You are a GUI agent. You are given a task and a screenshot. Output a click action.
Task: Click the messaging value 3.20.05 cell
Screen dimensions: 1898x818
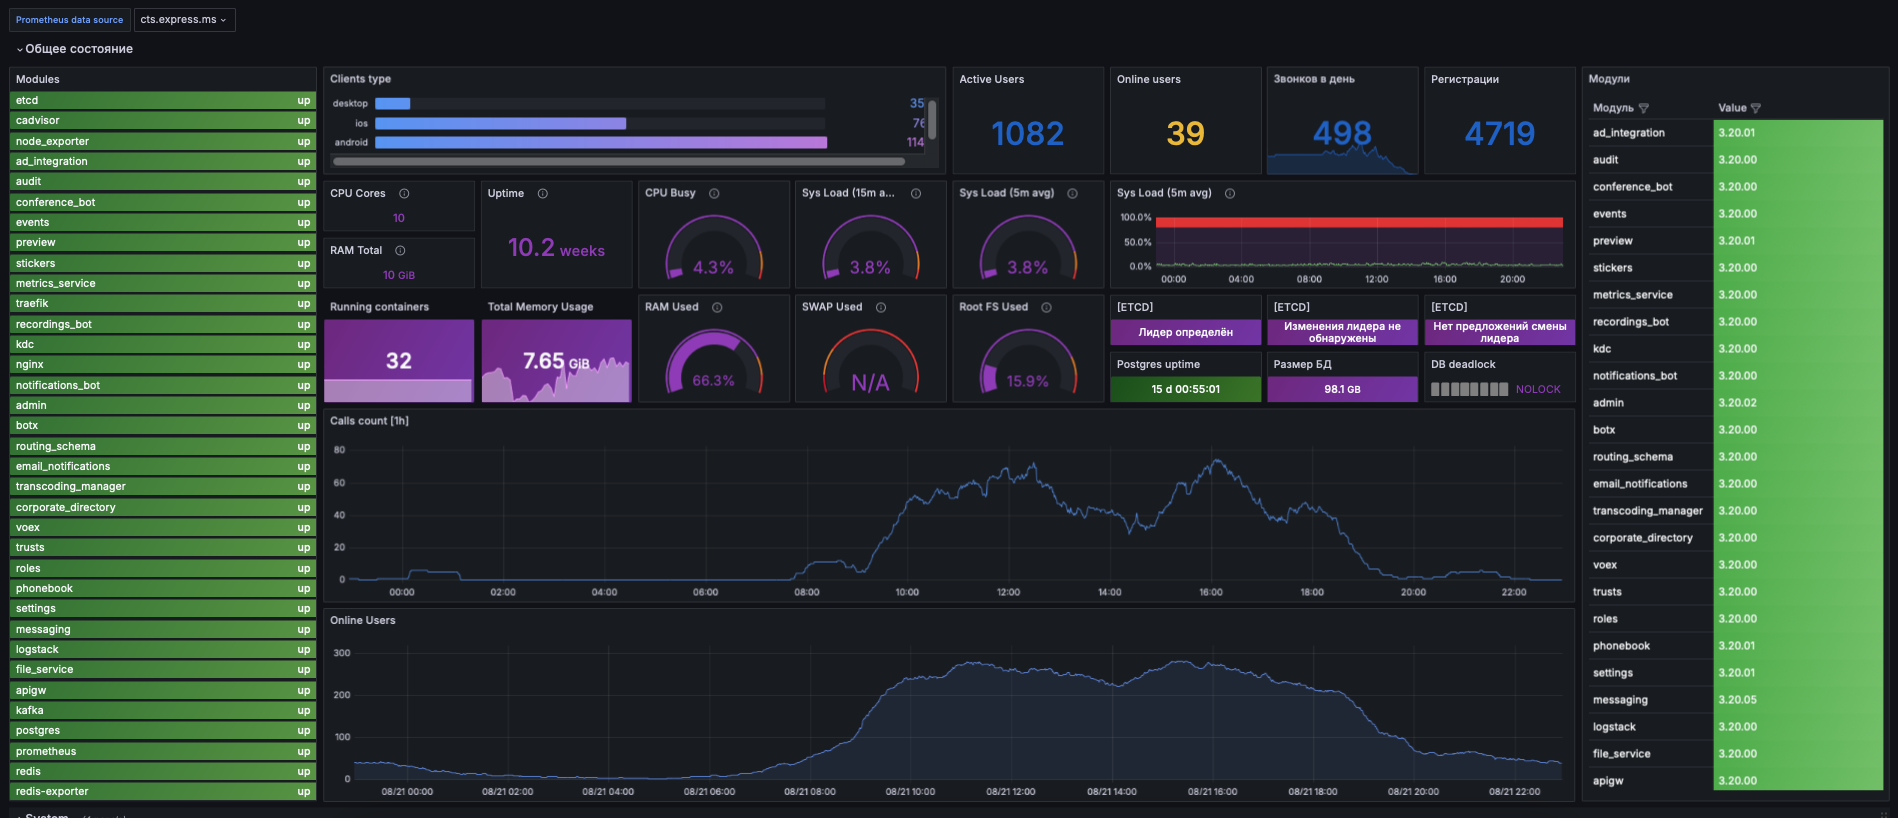point(1798,700)
